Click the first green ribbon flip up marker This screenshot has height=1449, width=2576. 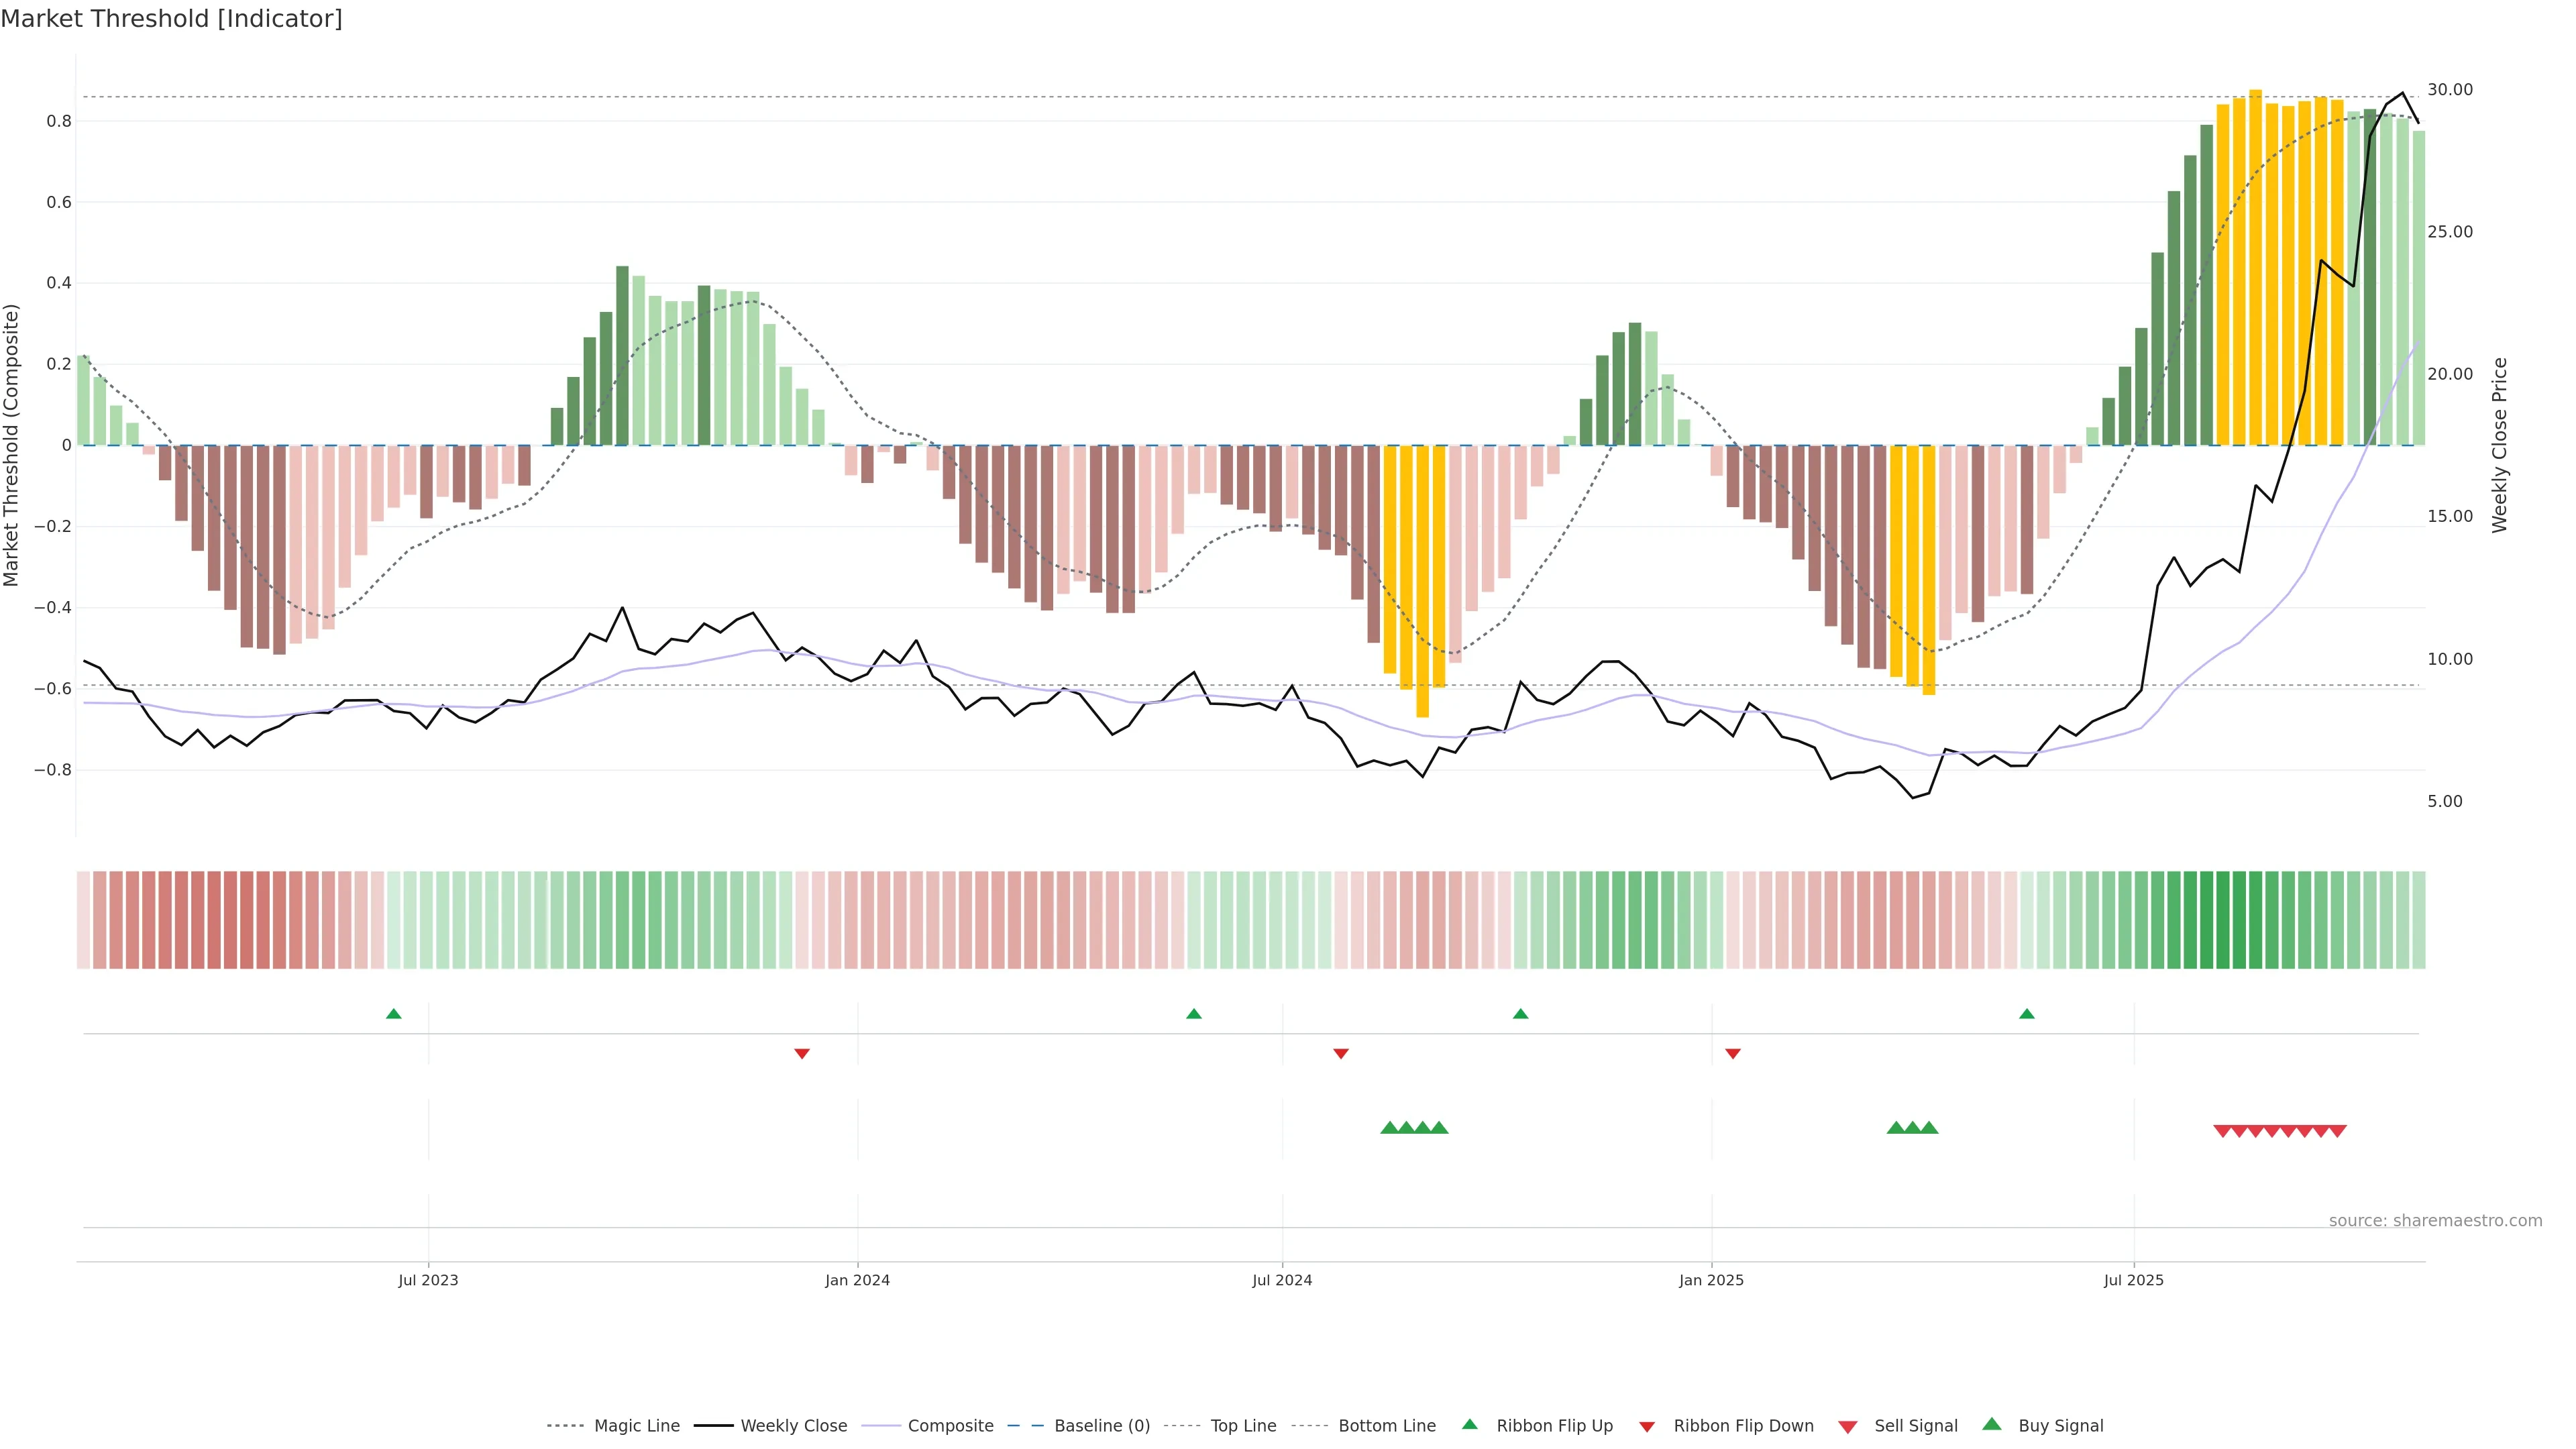pos(394,1014)
